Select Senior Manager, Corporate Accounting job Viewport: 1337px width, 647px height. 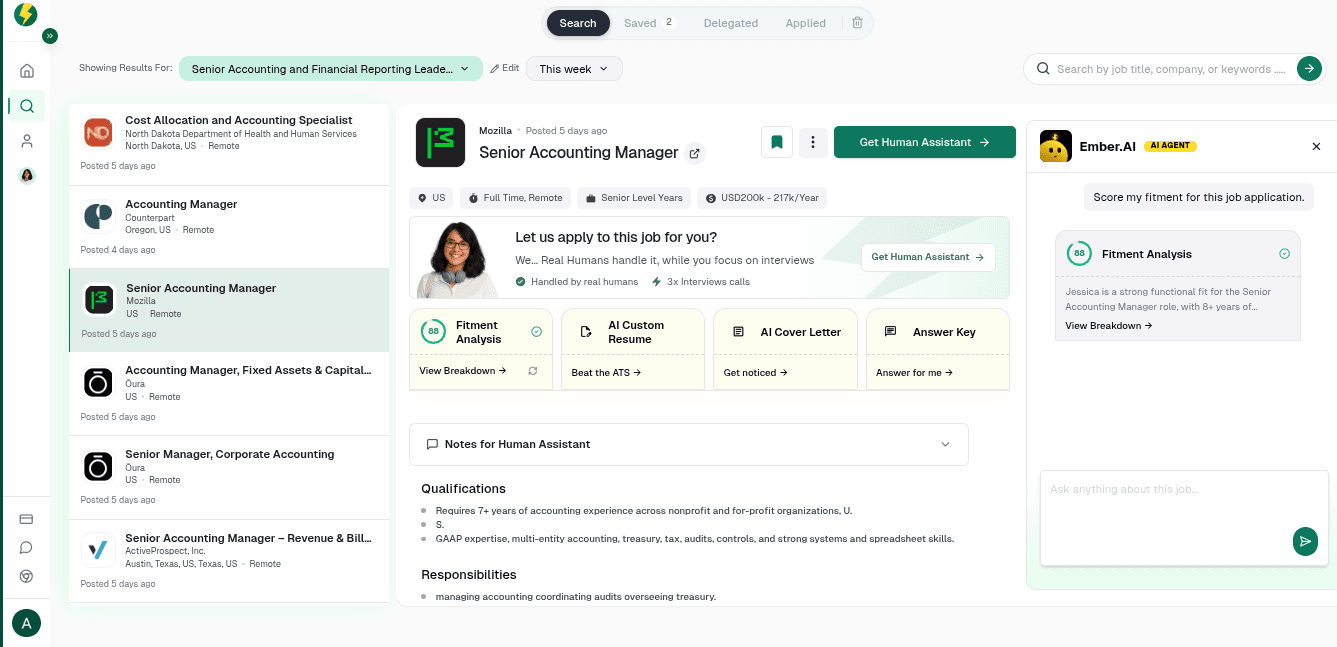click(229, 477)
